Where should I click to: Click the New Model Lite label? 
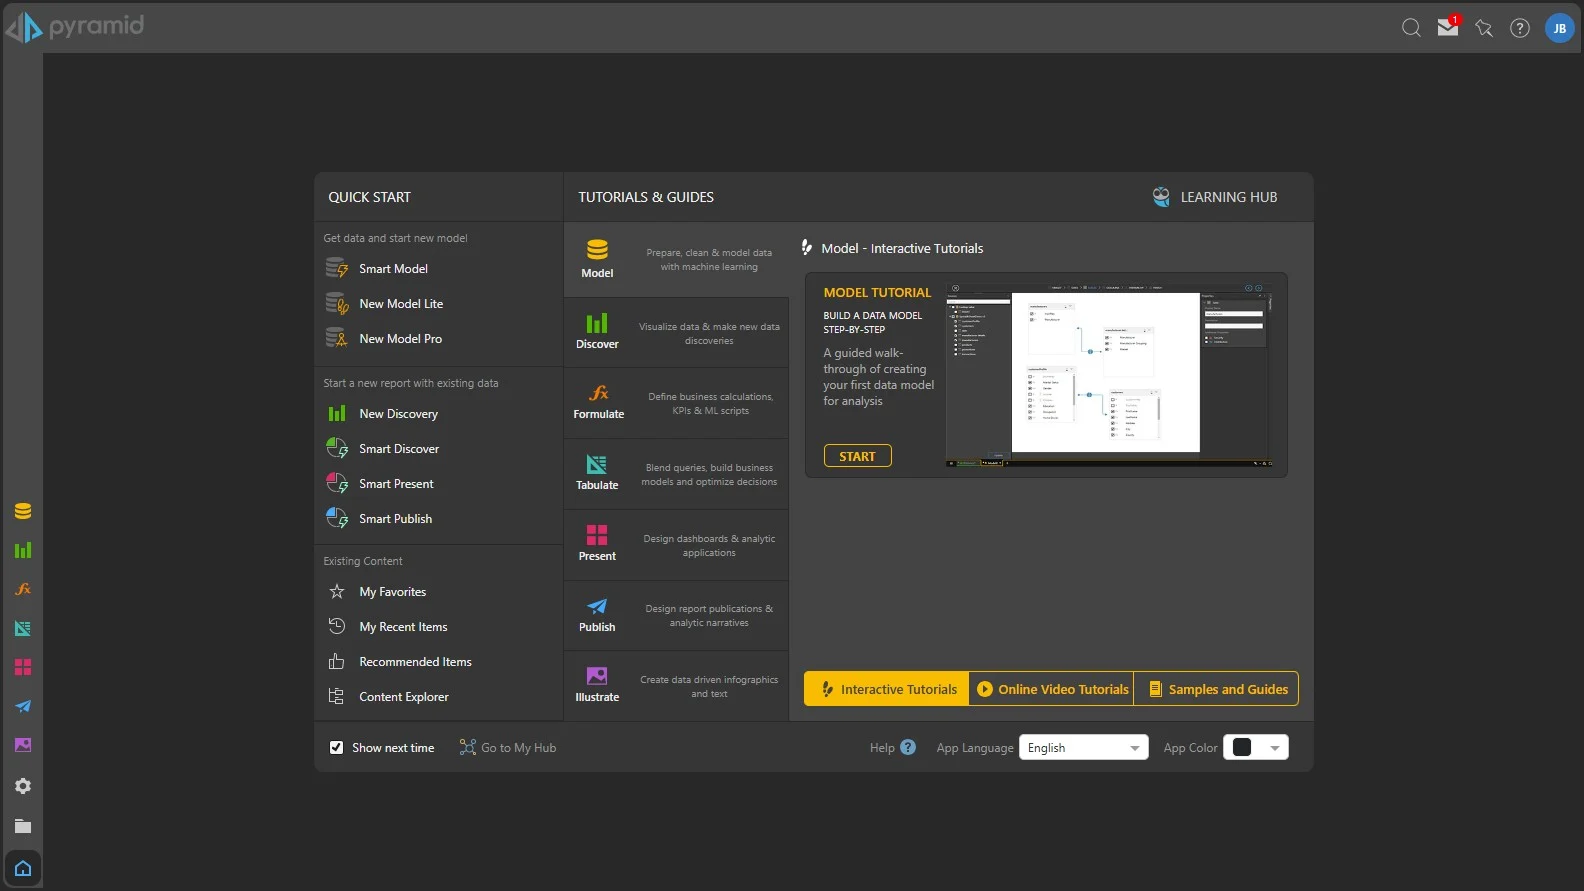[401, 303]
